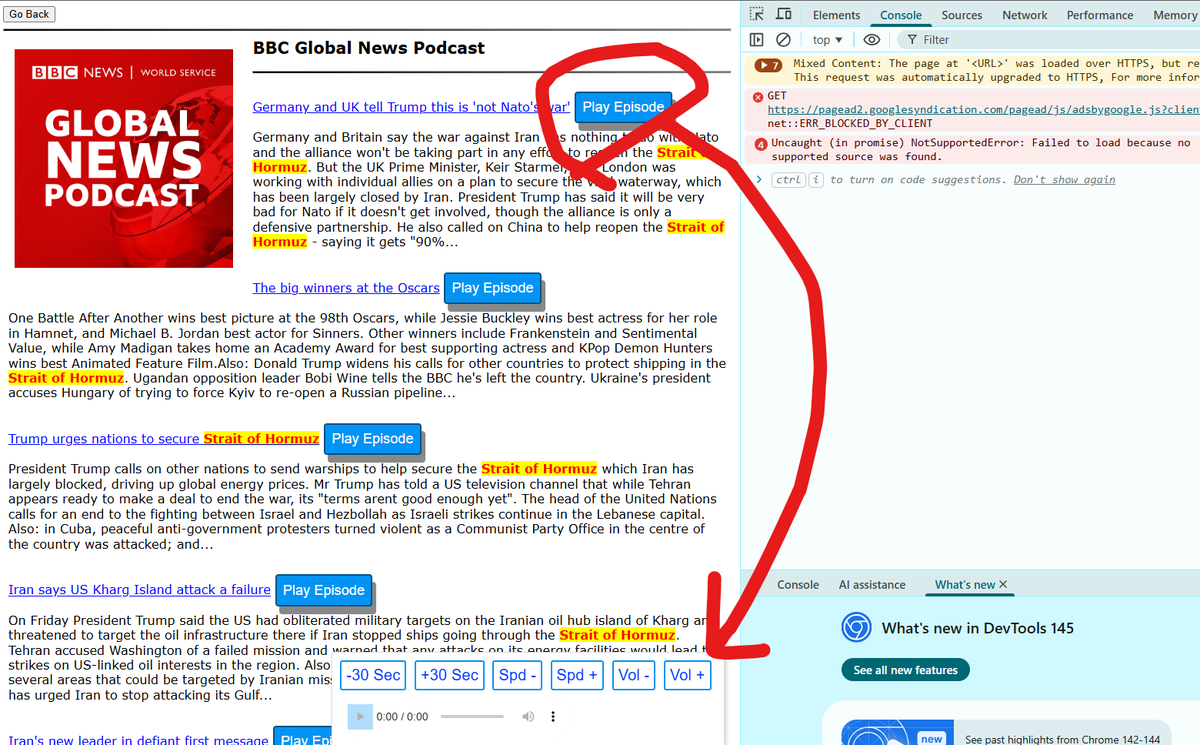The height and width of the screenshot is (745, 1200).
Task: Click the Go Back button
Action: pos(30,14)
